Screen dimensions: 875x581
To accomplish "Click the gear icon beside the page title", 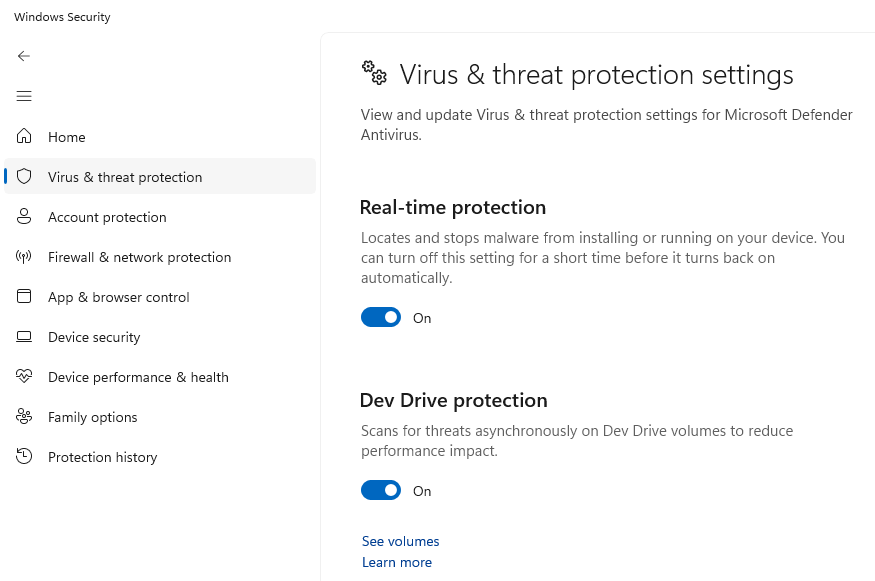I will coord(373,73).
